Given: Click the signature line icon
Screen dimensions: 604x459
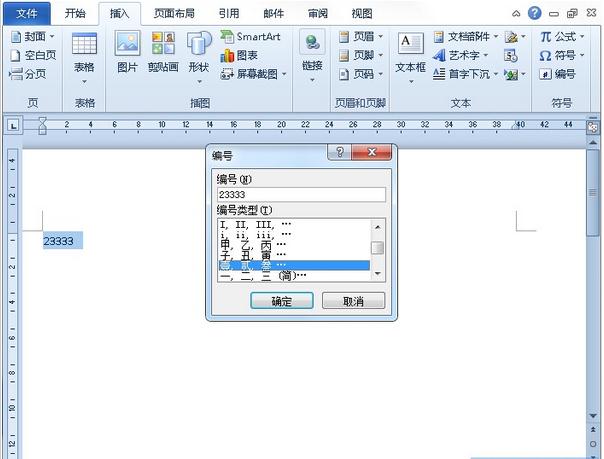Looking at the screenshot, I should [x=512, y=37].
